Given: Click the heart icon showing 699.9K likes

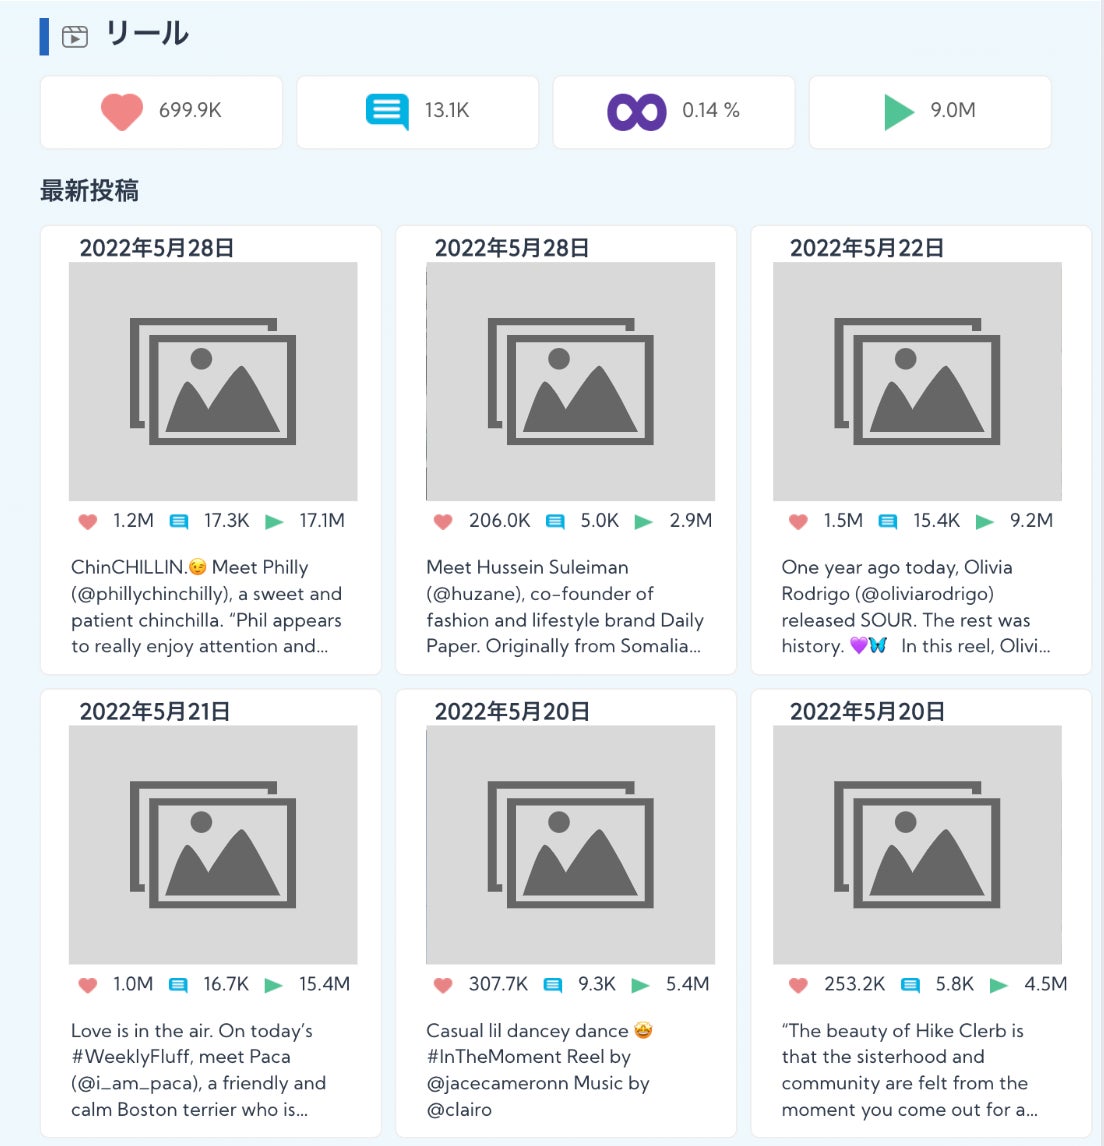Looking at the screenshot, I should (x=119, y=111).
